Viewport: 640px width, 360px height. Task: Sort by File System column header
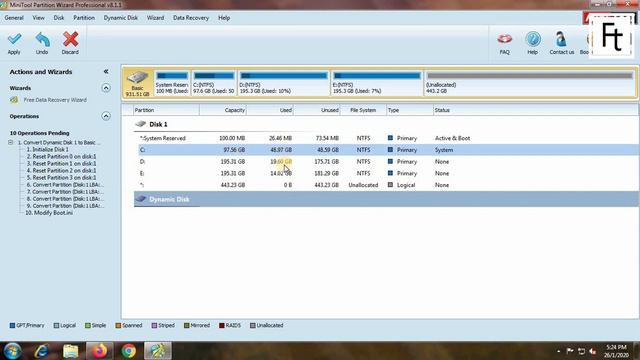coord(363,110)
